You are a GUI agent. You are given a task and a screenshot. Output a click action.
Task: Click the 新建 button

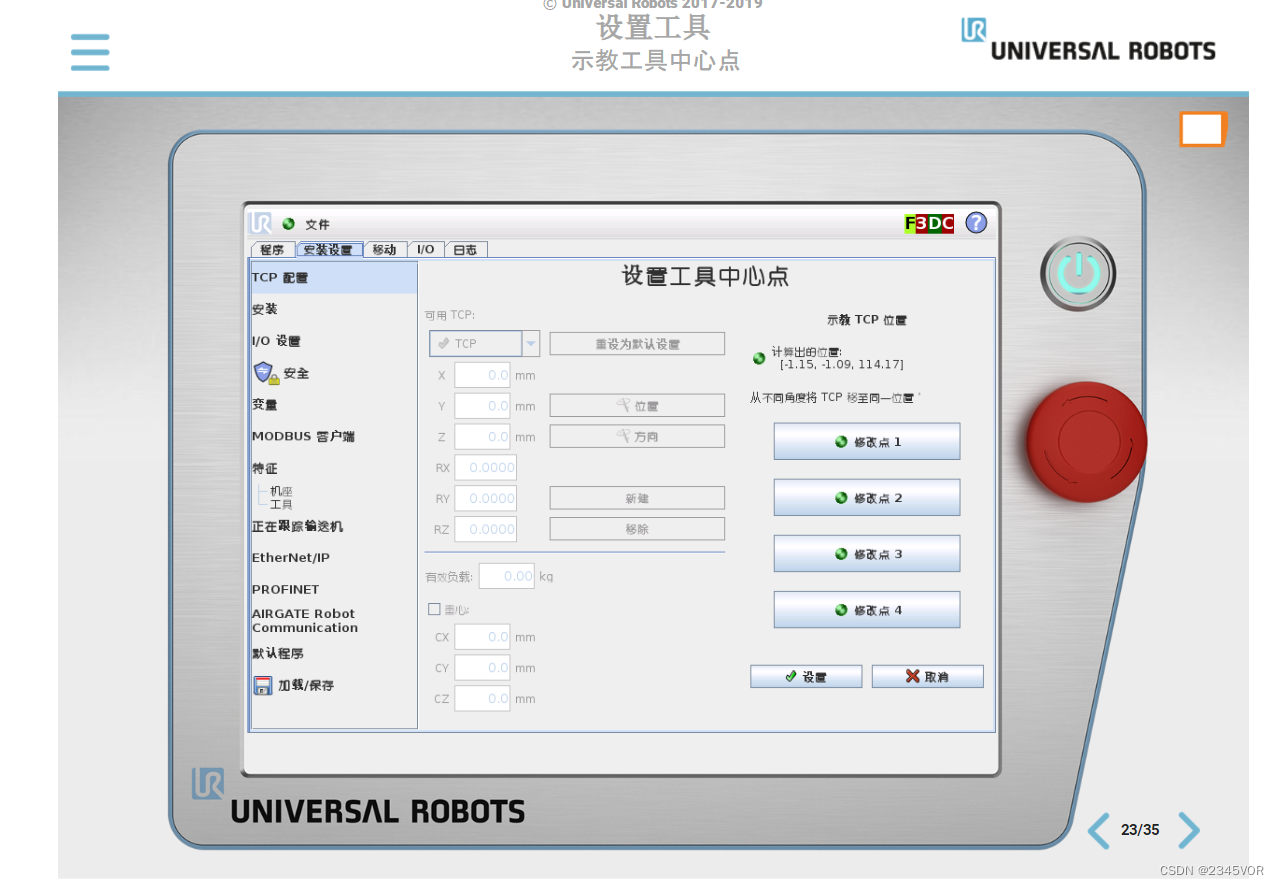(637, 498)
